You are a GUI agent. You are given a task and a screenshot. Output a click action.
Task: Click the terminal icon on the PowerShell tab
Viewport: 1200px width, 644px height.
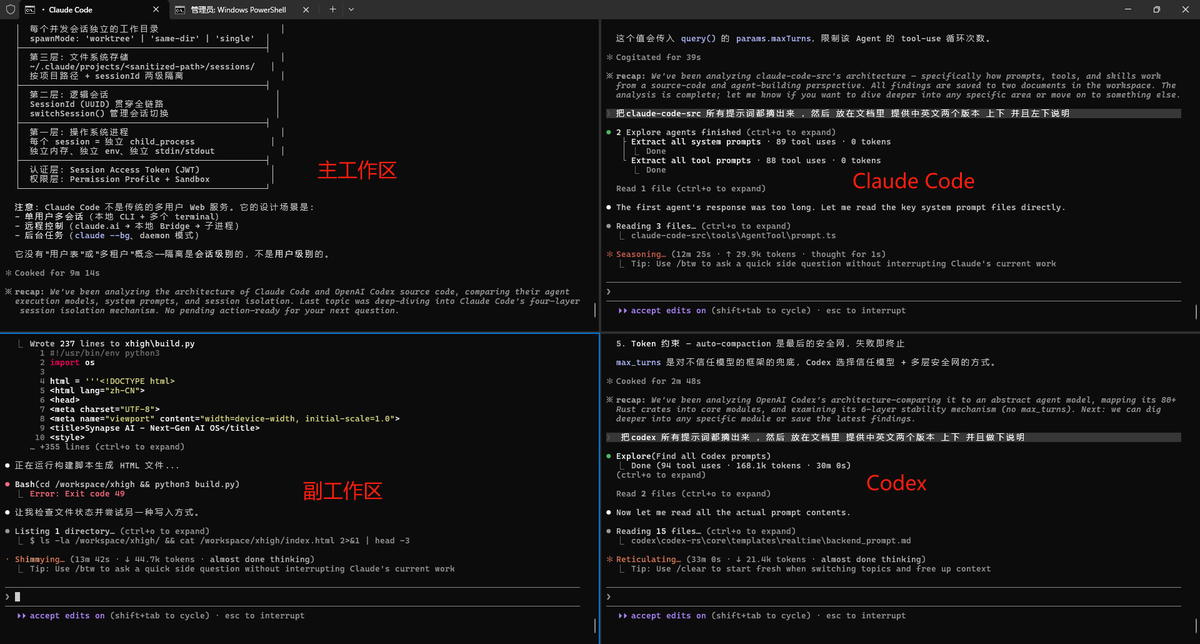point(178,9)
